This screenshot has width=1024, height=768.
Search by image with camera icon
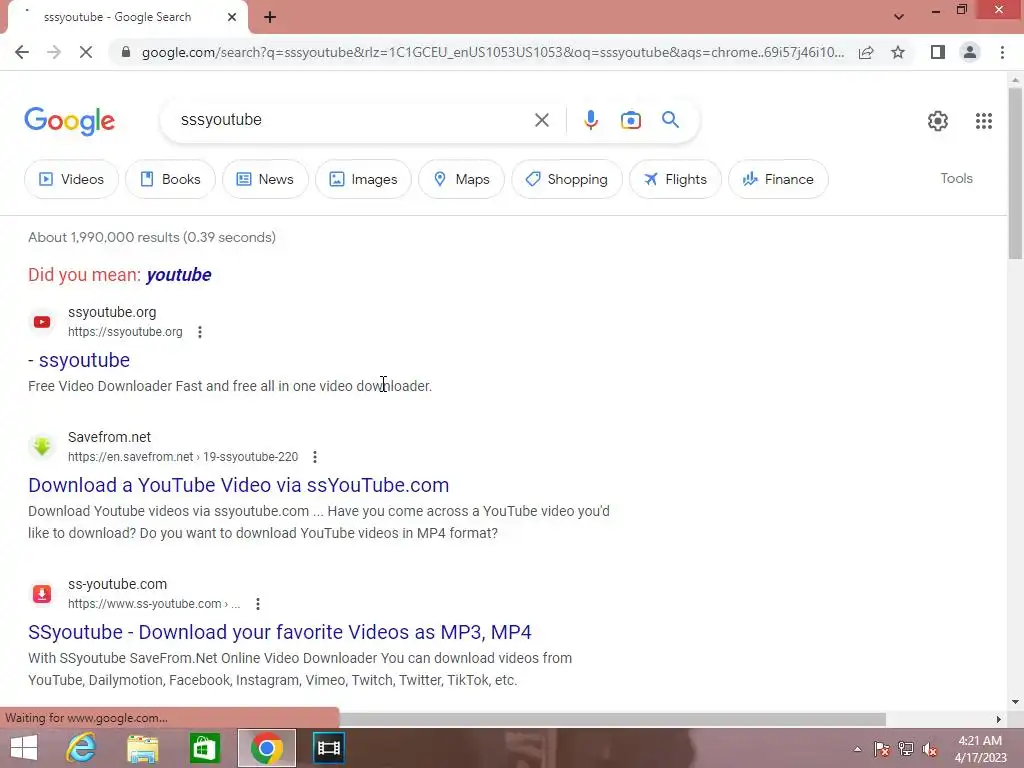(630, 120)
